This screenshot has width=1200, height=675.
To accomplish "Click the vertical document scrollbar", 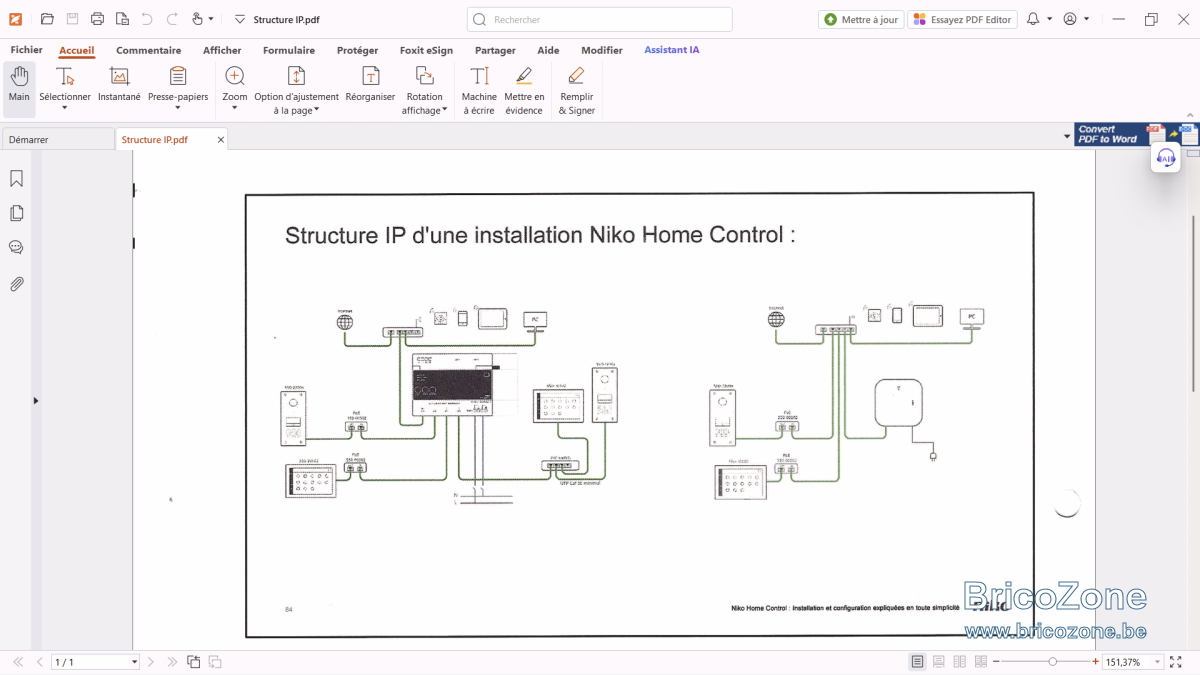I will click(x=1194, y=302).
